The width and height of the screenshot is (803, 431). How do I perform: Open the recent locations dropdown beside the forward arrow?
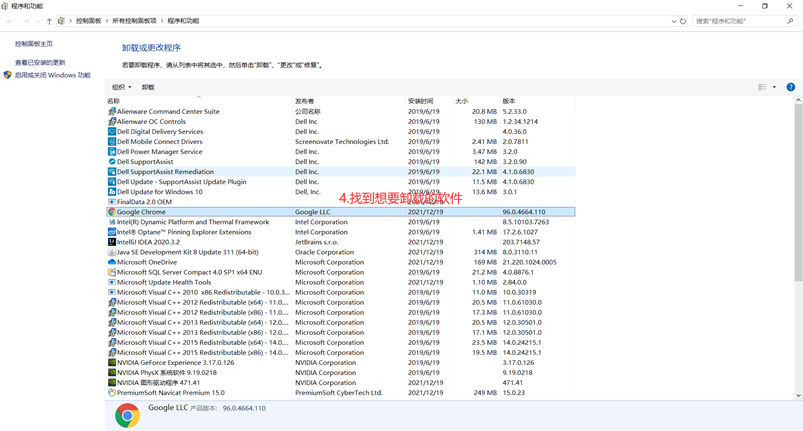pyautogui.click(x=38, y=21)
